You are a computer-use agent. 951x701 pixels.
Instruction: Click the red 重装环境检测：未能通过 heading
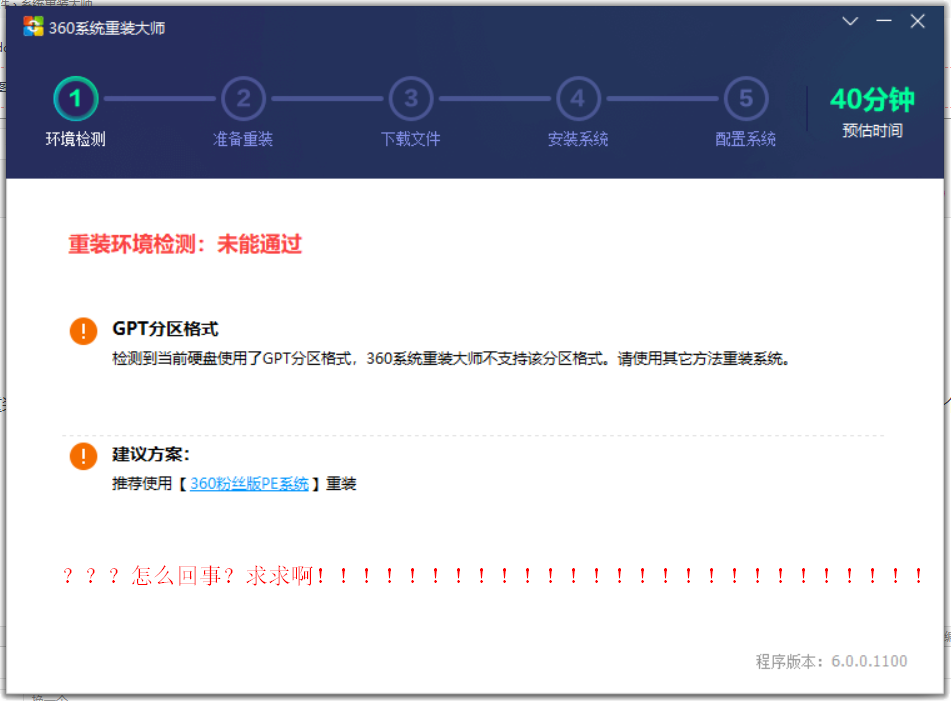[185, 244]
